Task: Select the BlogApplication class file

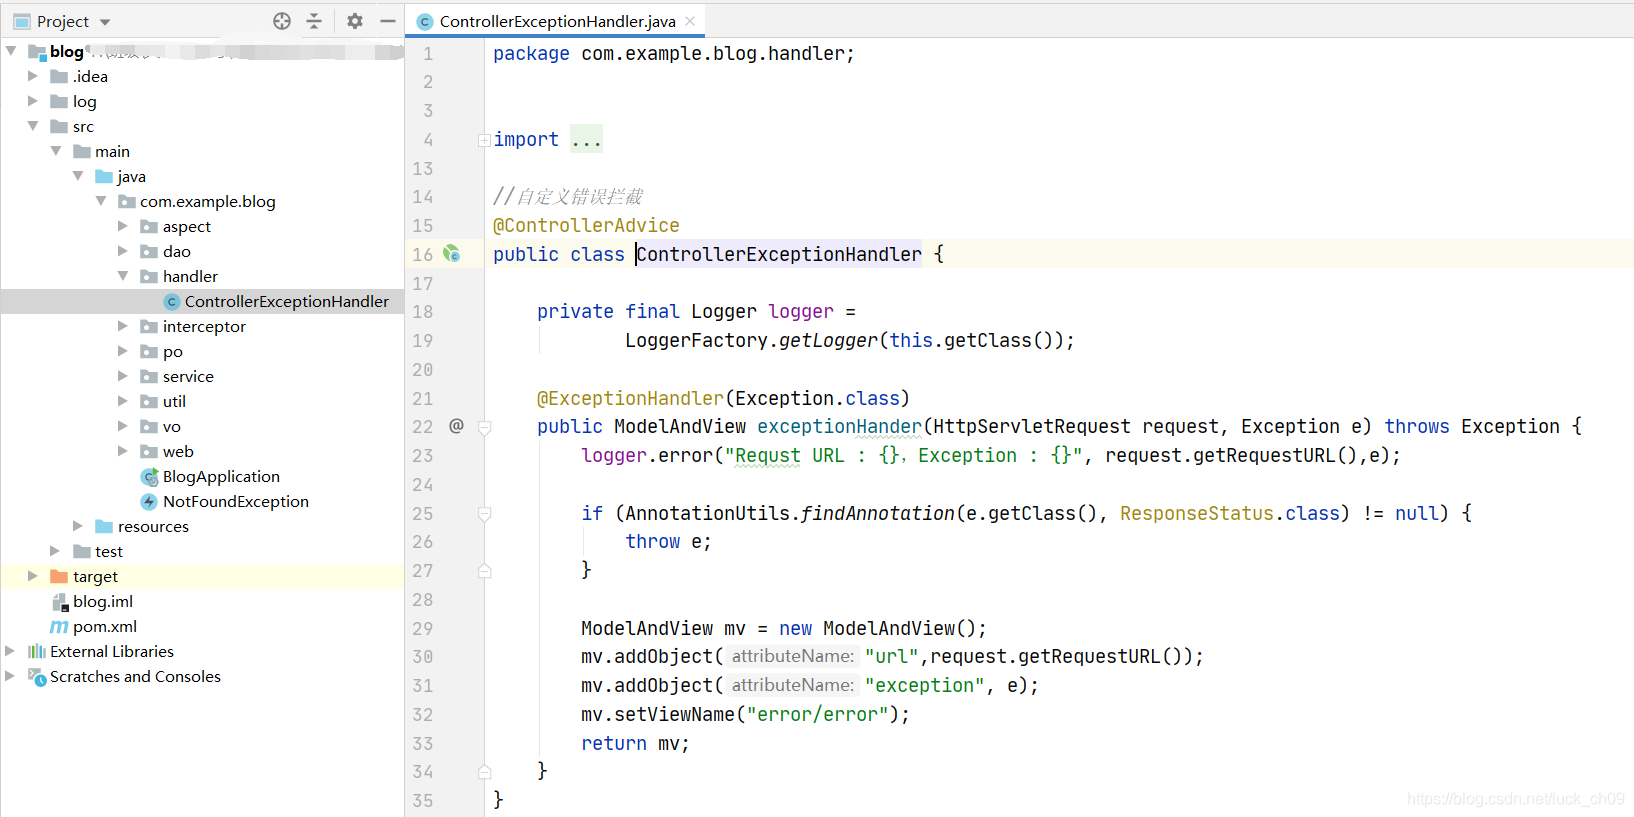Action: tap(221, 477)
